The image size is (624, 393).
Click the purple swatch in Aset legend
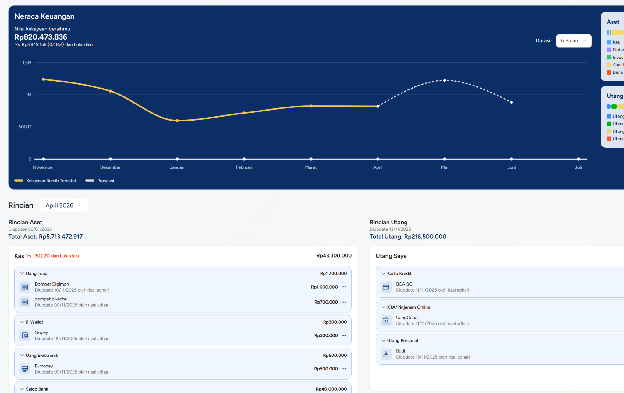(609, 50)
